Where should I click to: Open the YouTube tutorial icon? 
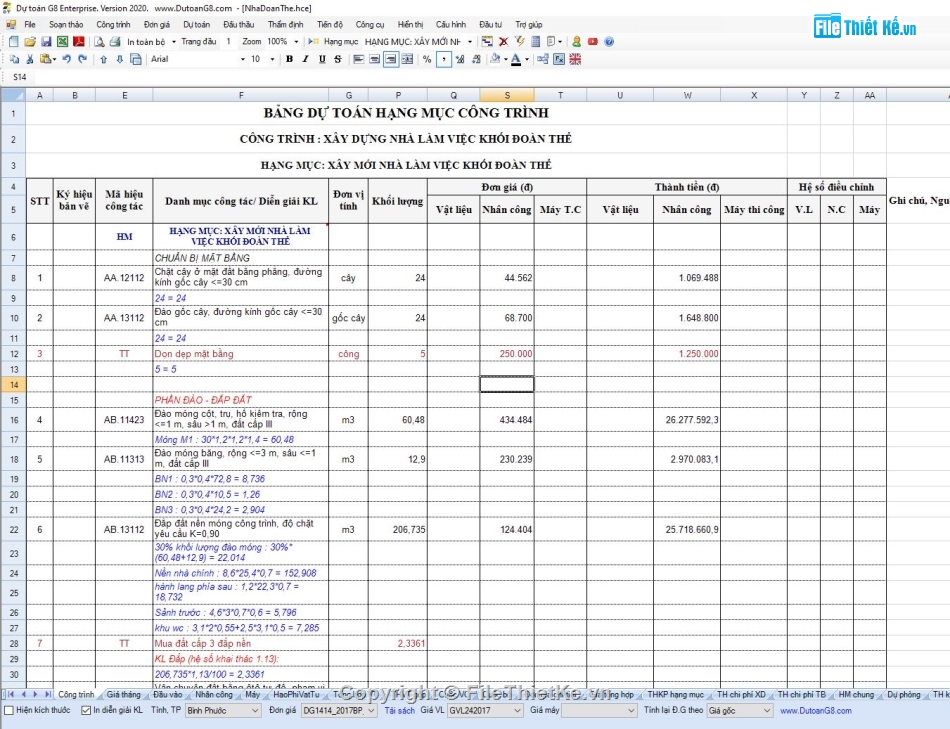(x=593, y=42)
